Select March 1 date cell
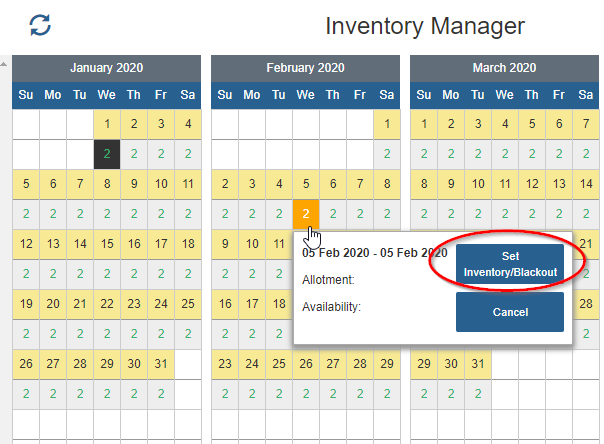The height and width of the screenshot is (444, 604). point(424,124)
